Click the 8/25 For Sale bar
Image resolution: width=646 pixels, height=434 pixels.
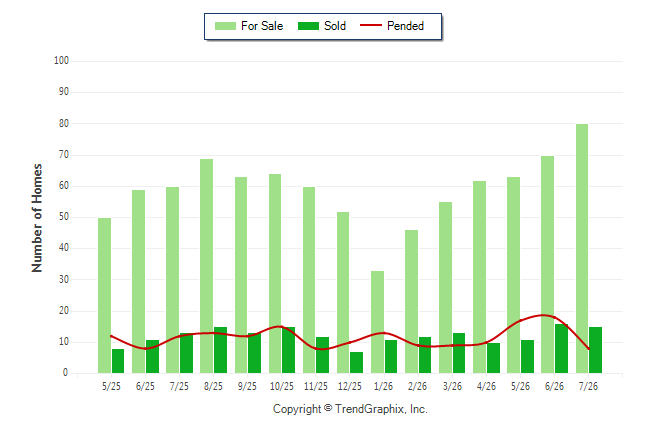[x=207, y=266]
